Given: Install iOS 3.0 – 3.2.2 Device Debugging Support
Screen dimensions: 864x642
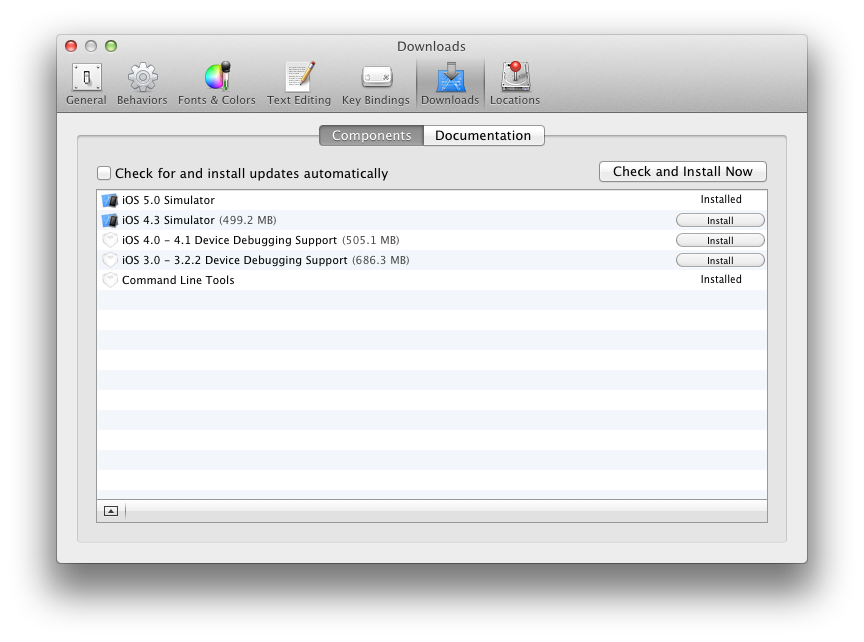Looking at the screenshot, I should pos(719,260).
